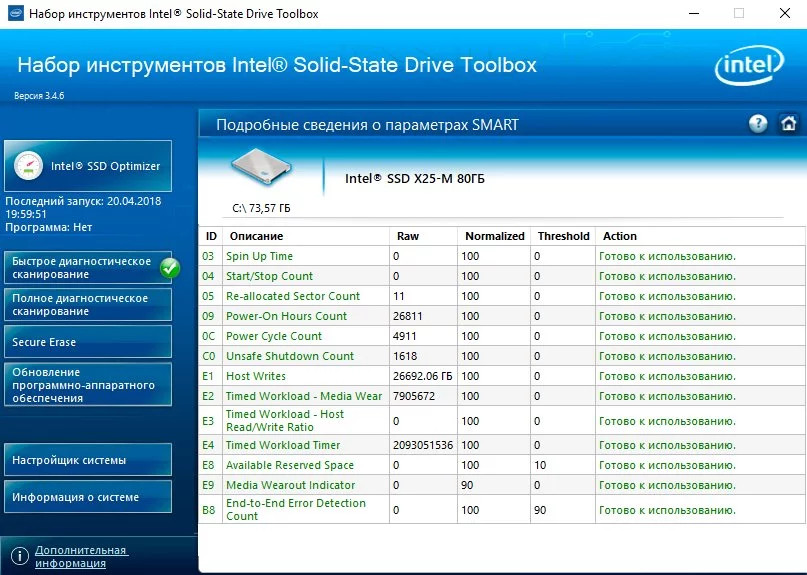Viewport: 807px width, 575px height.
Task: Open Настройщик системы
Action: pos(88,460)
